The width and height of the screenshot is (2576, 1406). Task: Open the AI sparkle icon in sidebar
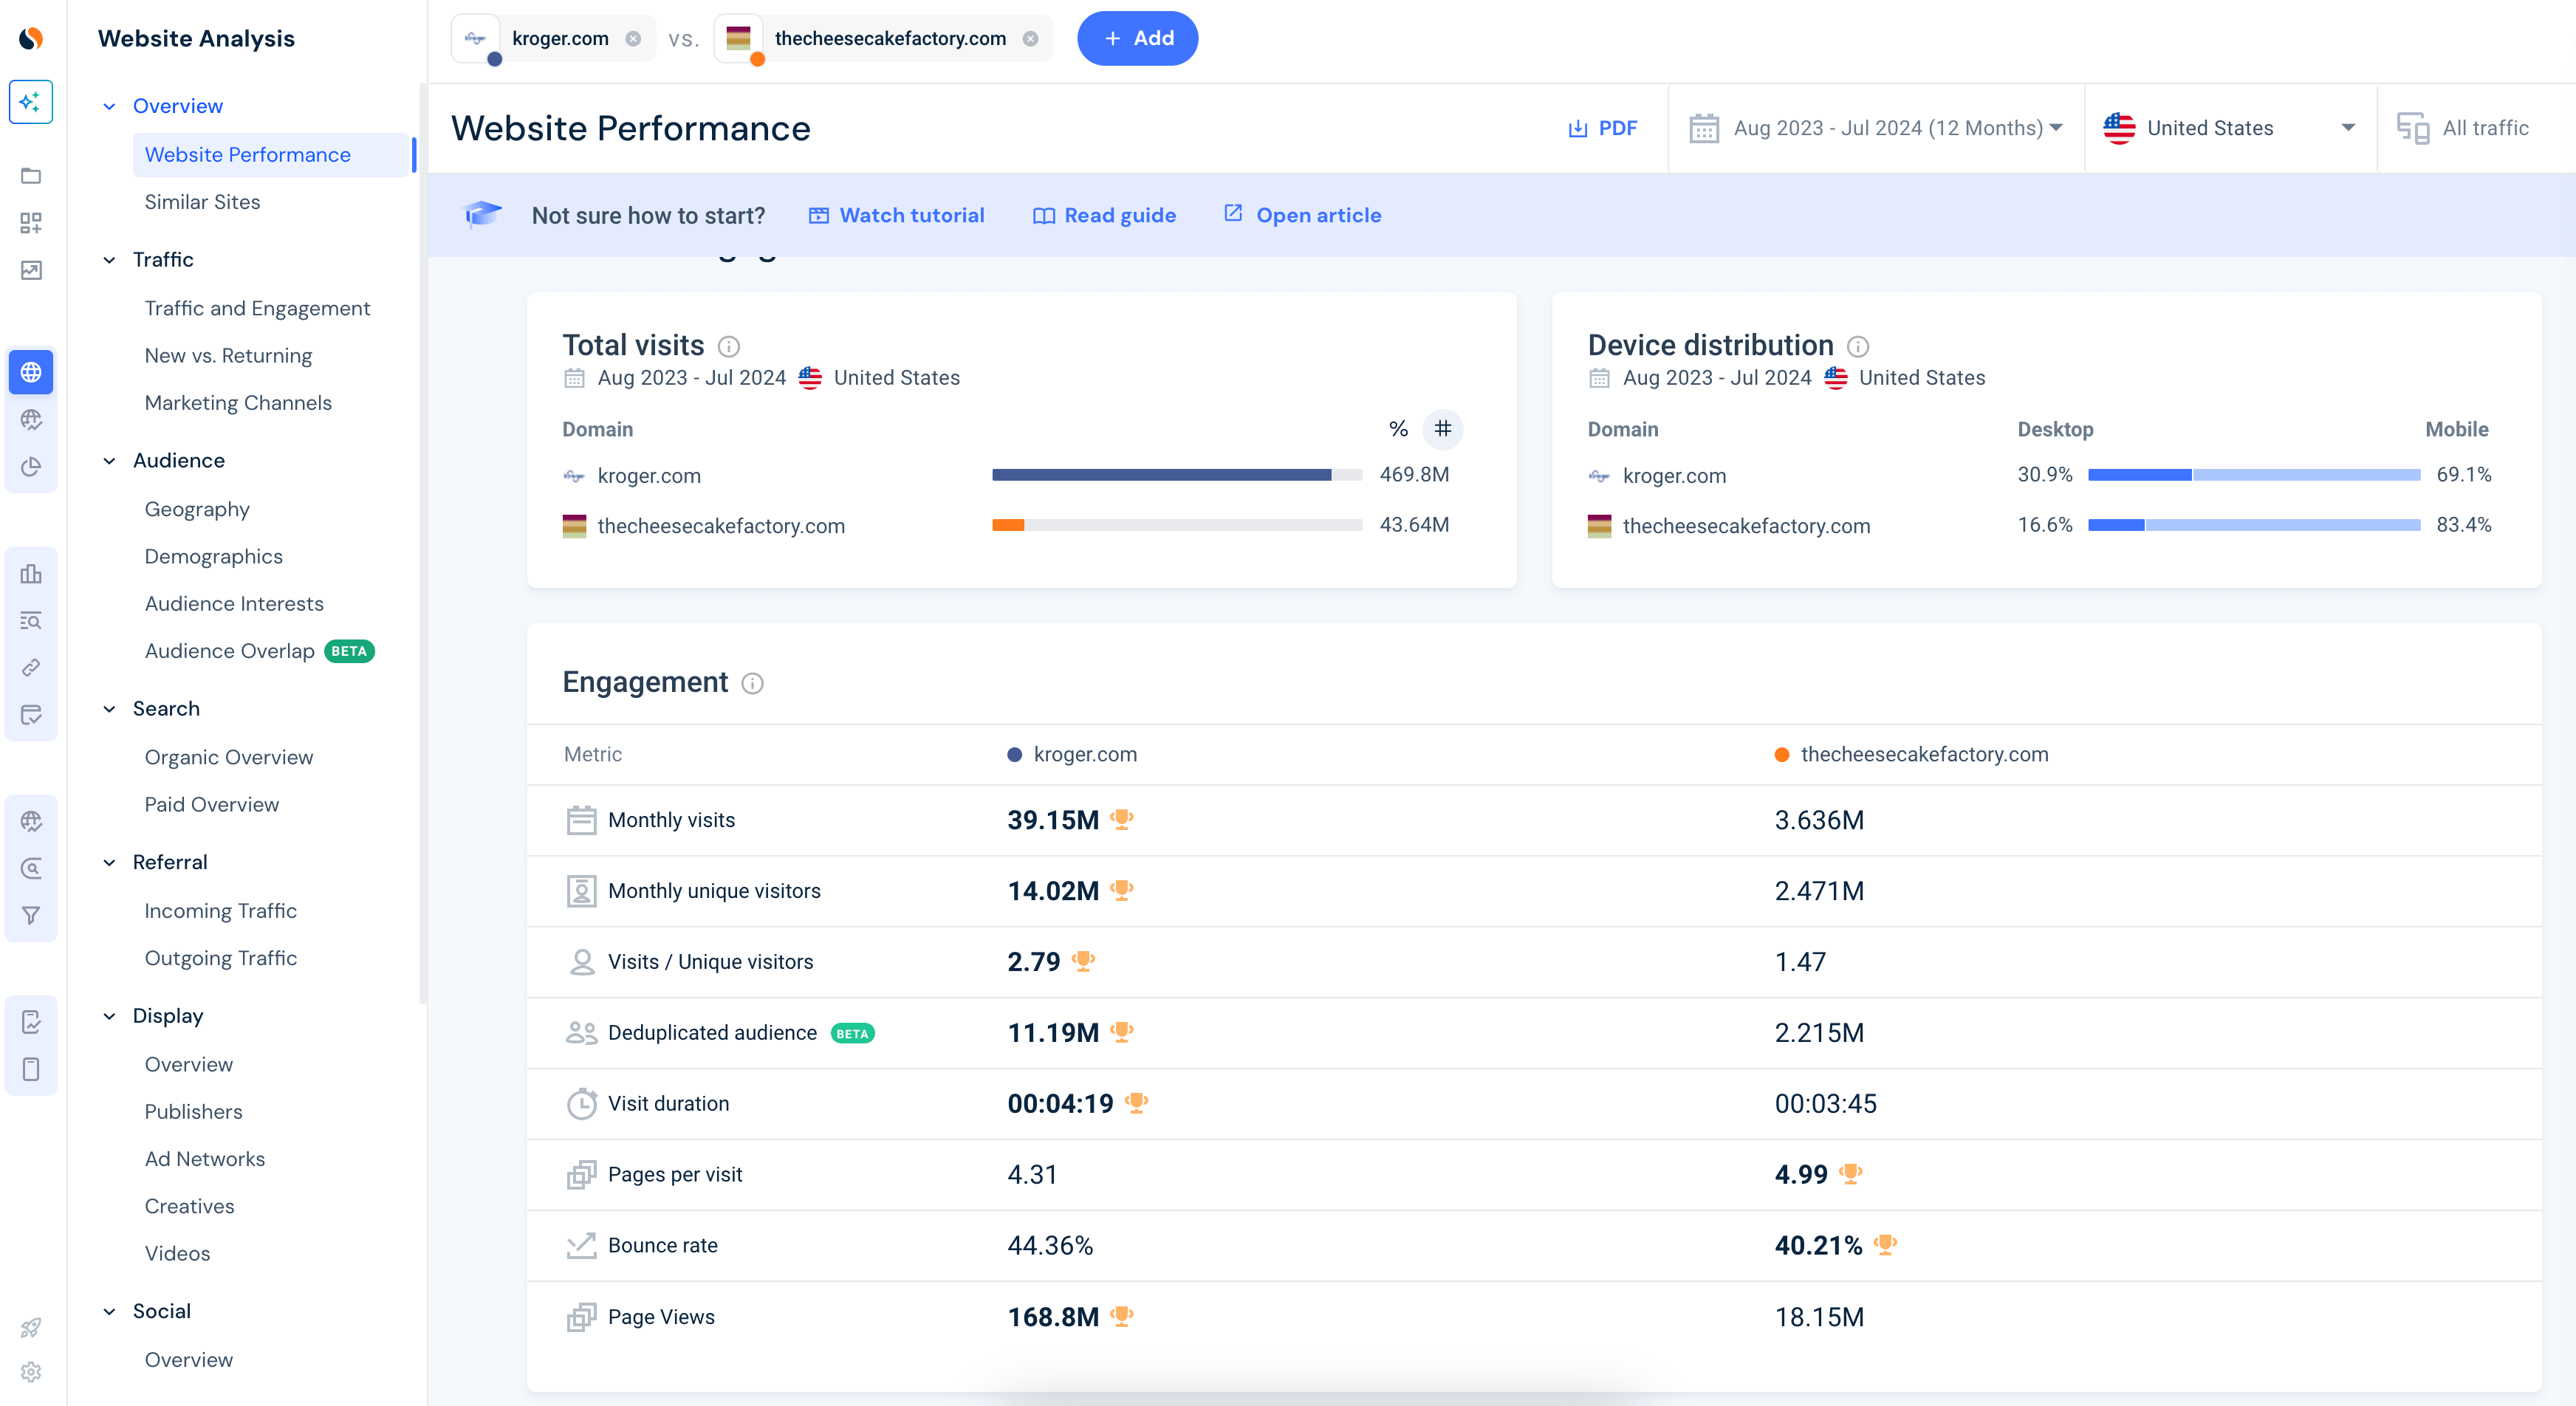tap(31, 102)
